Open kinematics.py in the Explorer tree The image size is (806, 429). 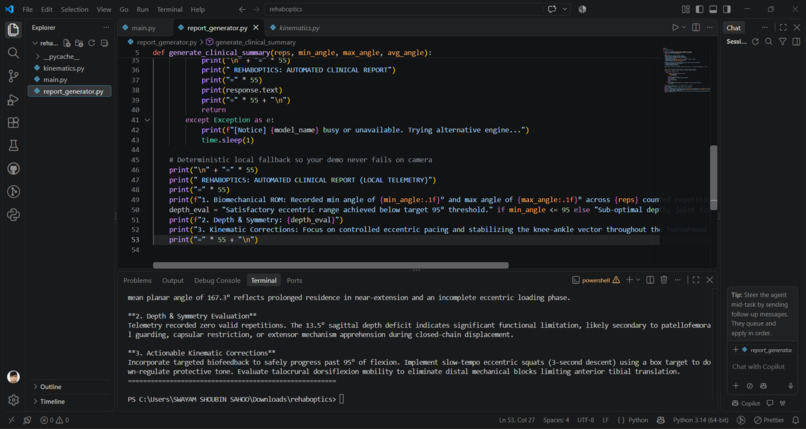pos(63,68)
